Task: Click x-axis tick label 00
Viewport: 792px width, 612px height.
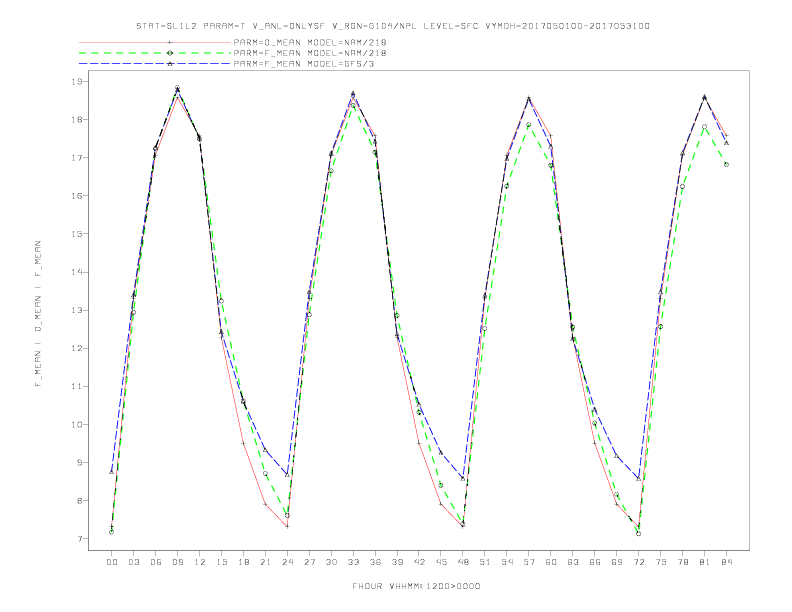Action: (112, 562)
